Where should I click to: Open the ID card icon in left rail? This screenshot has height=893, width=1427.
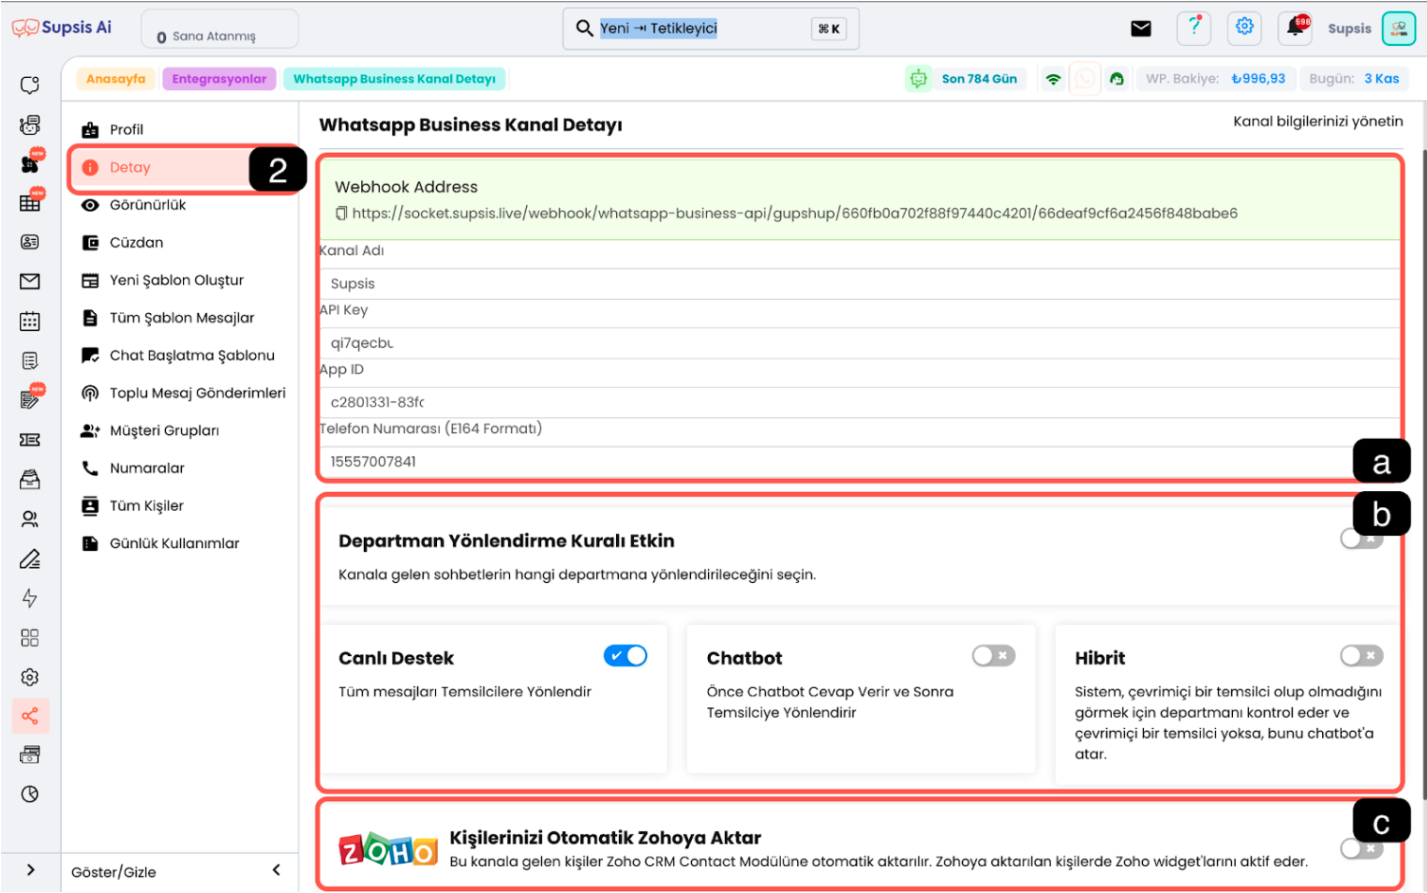coord(30,242)
